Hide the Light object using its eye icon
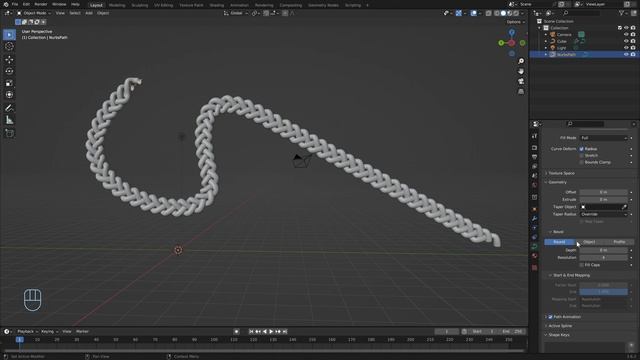This screenshot has height=360, width=640. [626, 48]
